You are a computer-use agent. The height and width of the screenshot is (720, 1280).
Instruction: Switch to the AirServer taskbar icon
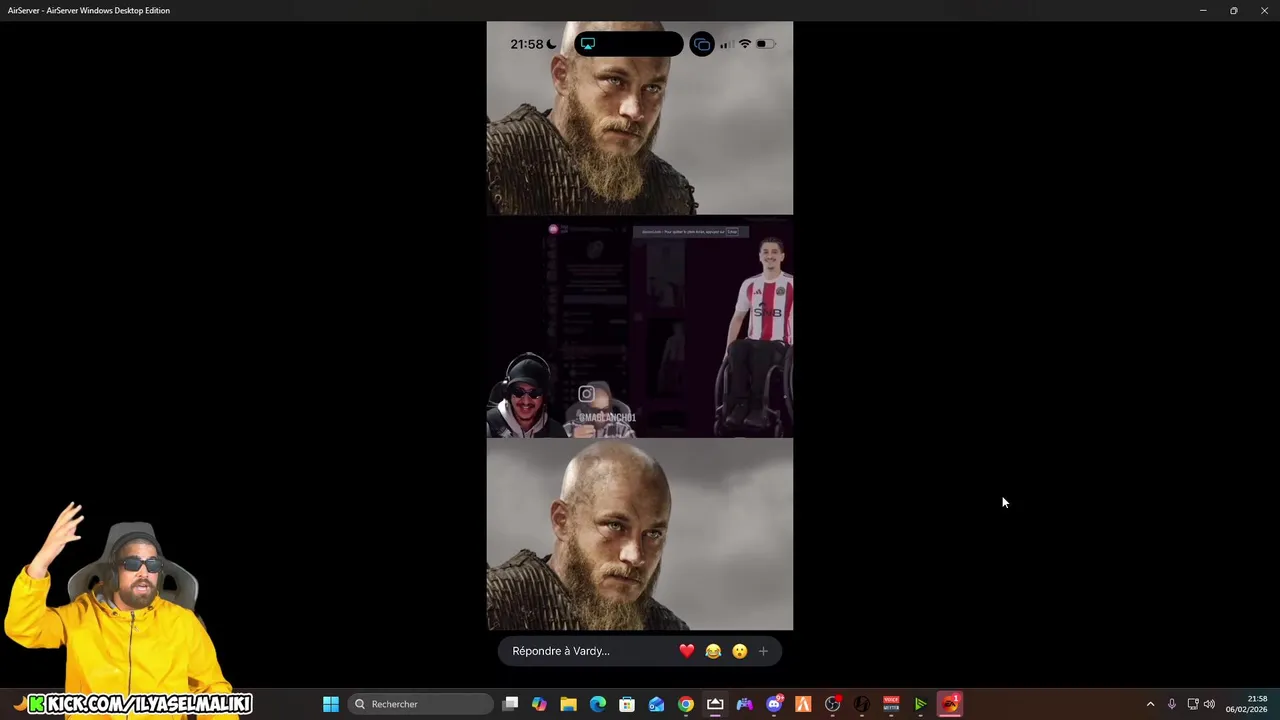tap(715, 704)
